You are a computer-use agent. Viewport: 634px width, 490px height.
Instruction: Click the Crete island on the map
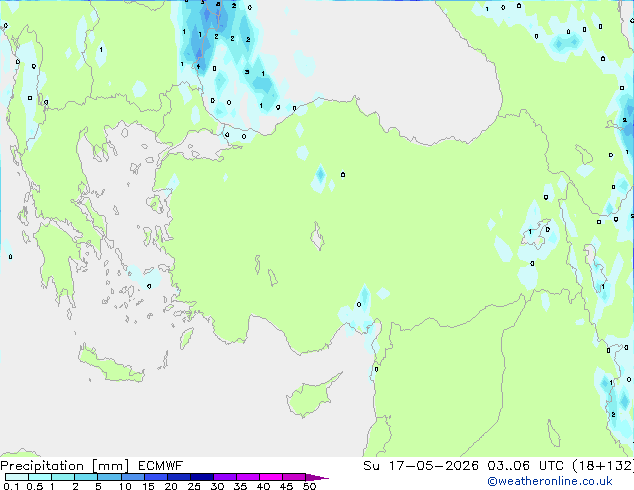pos(110,364)
